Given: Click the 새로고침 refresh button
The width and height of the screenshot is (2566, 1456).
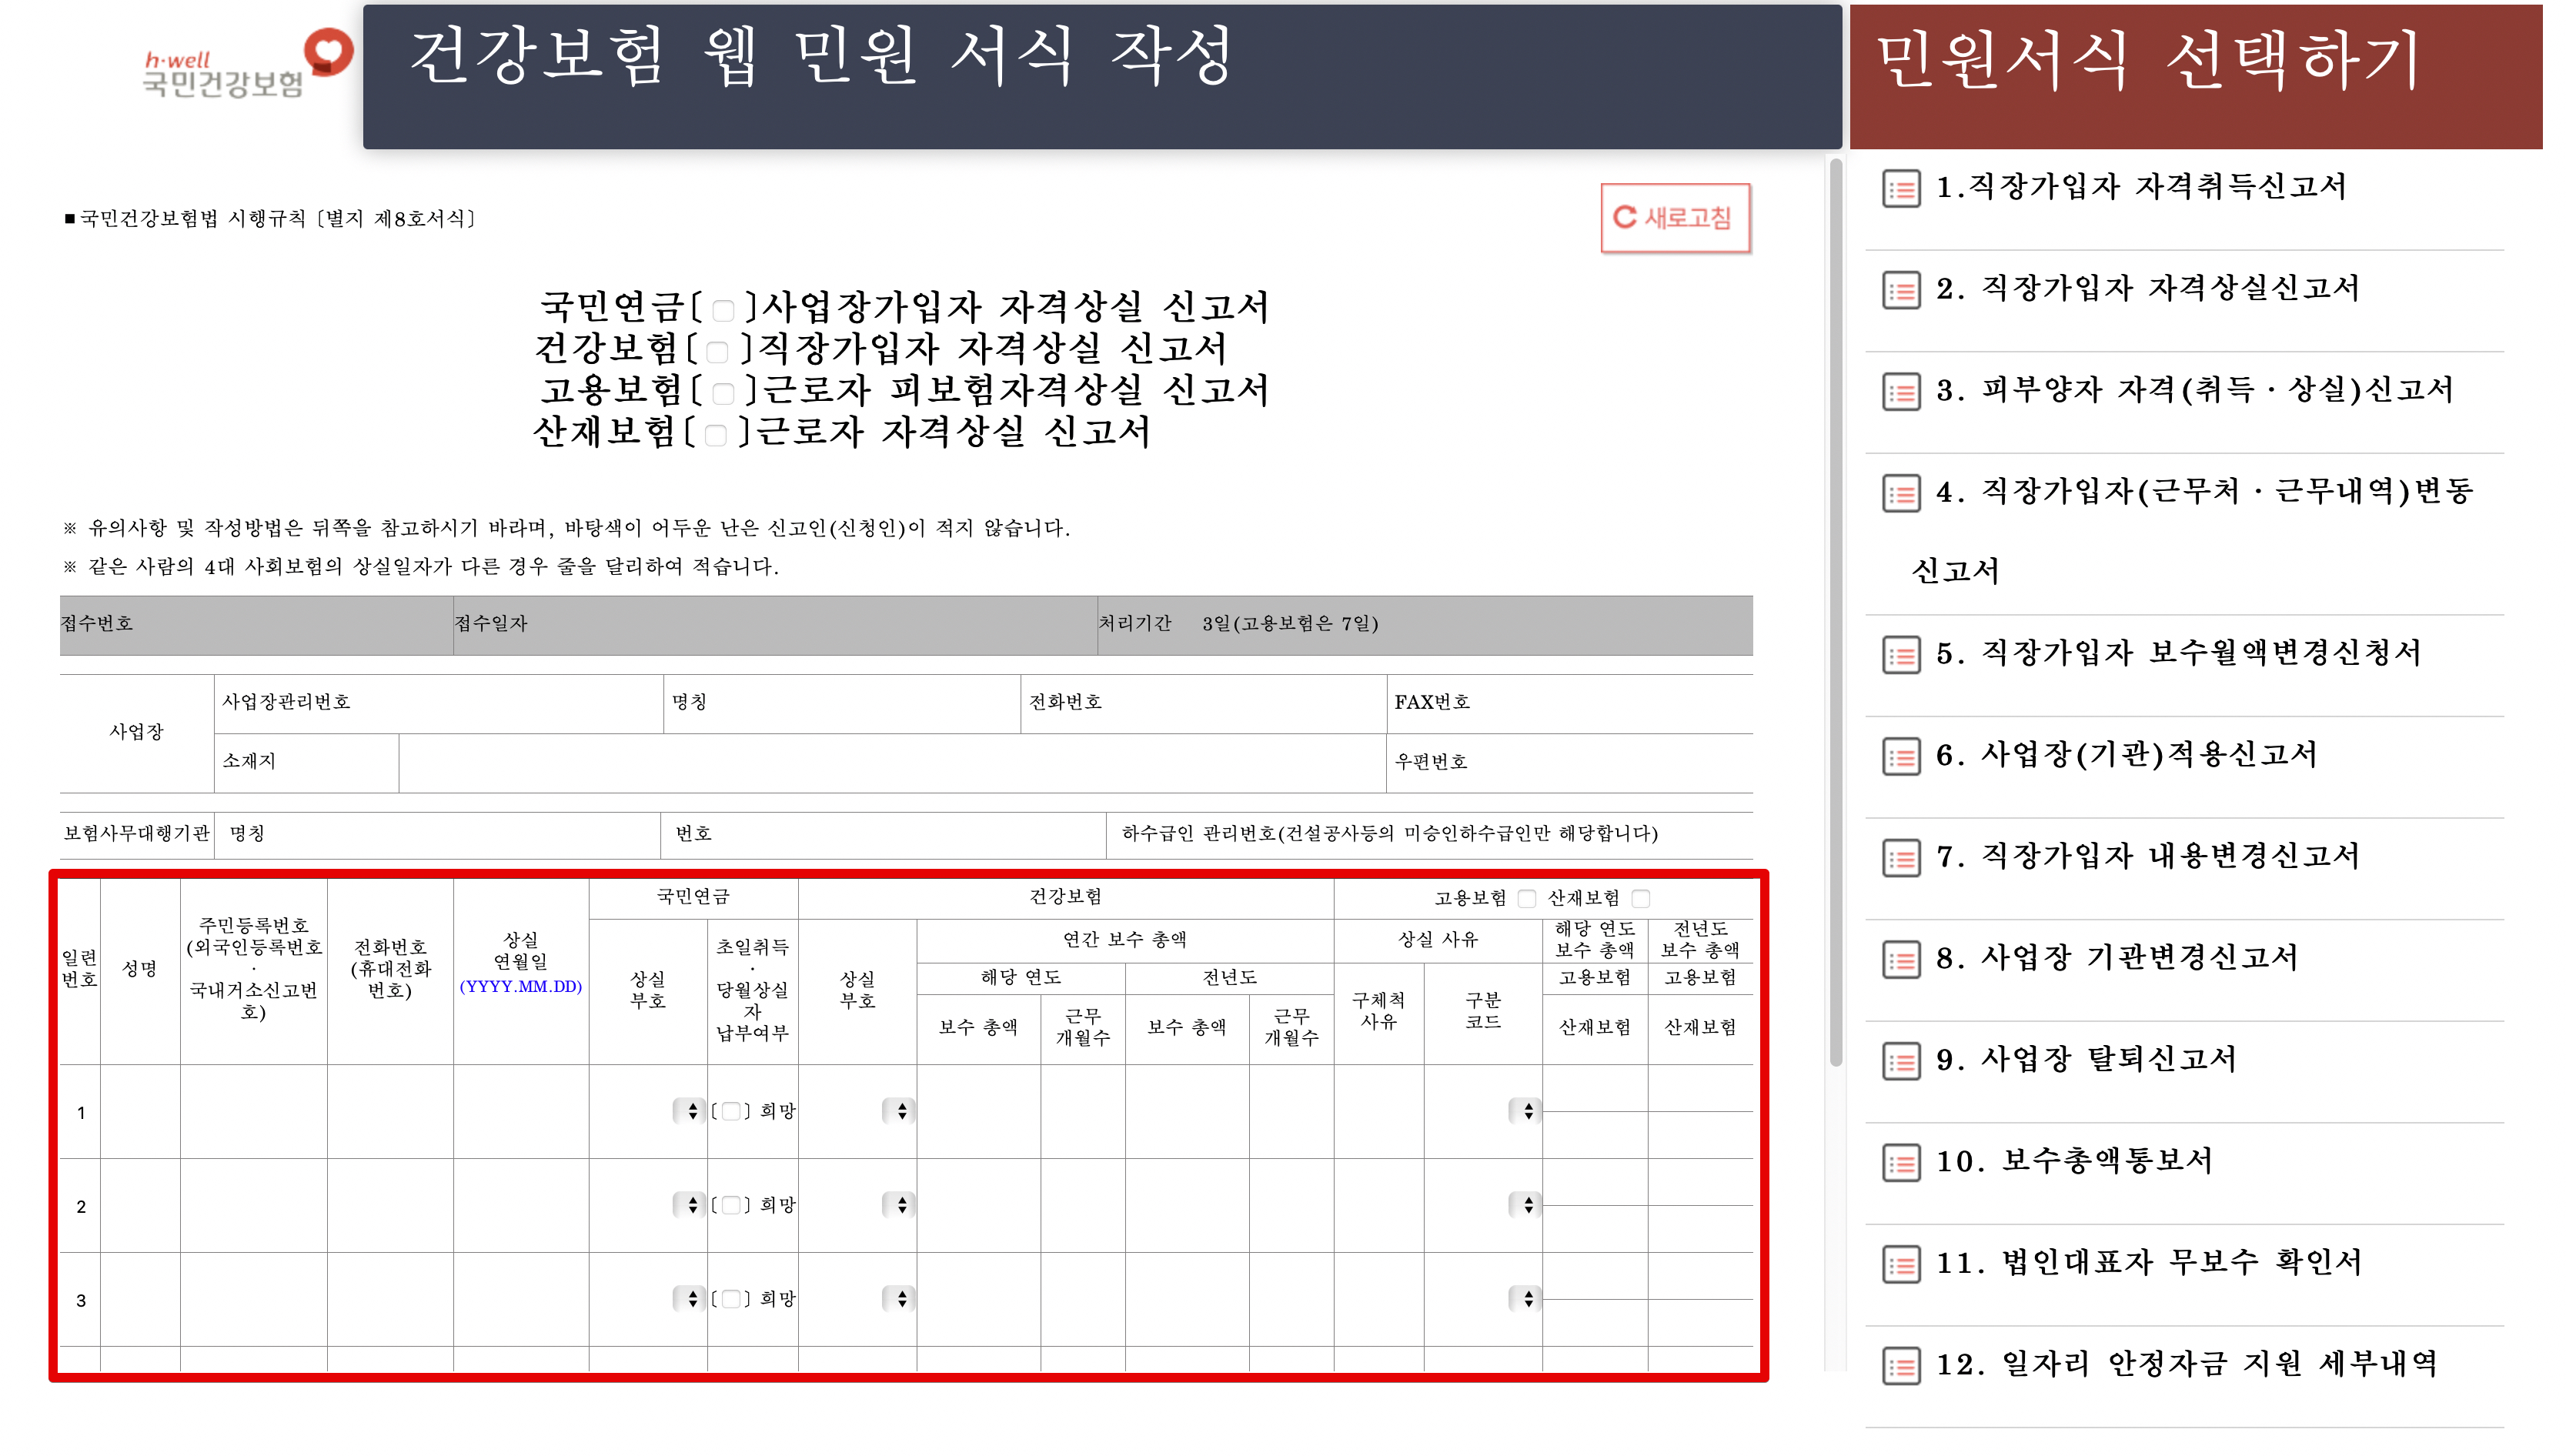Looking at the screenshot, I should click(1675, 218).
